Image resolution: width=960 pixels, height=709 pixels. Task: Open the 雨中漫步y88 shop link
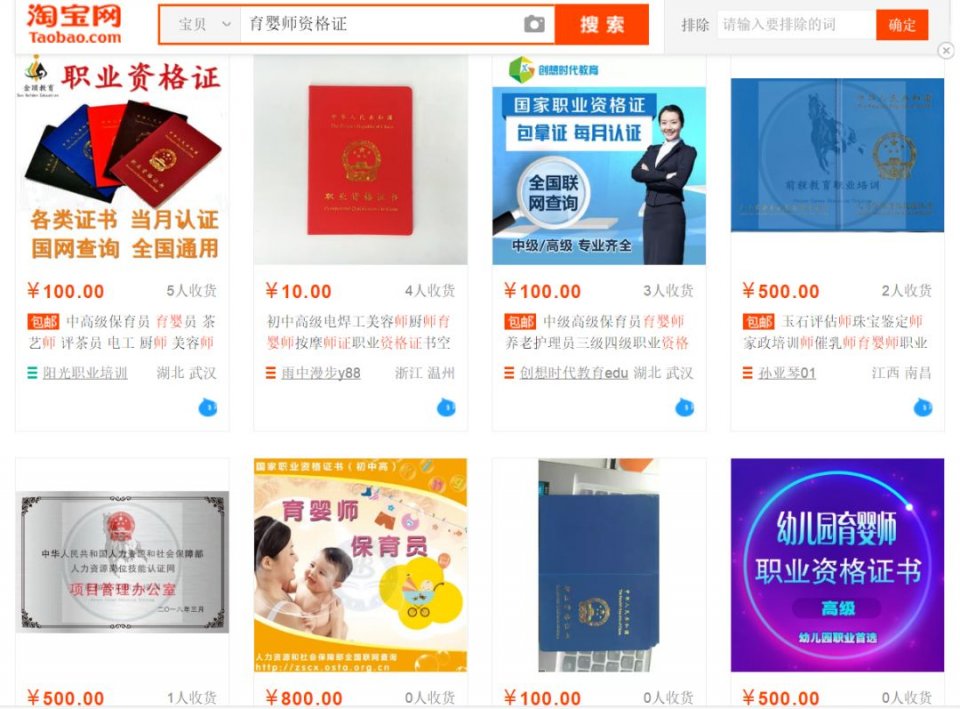coord(321,373)
